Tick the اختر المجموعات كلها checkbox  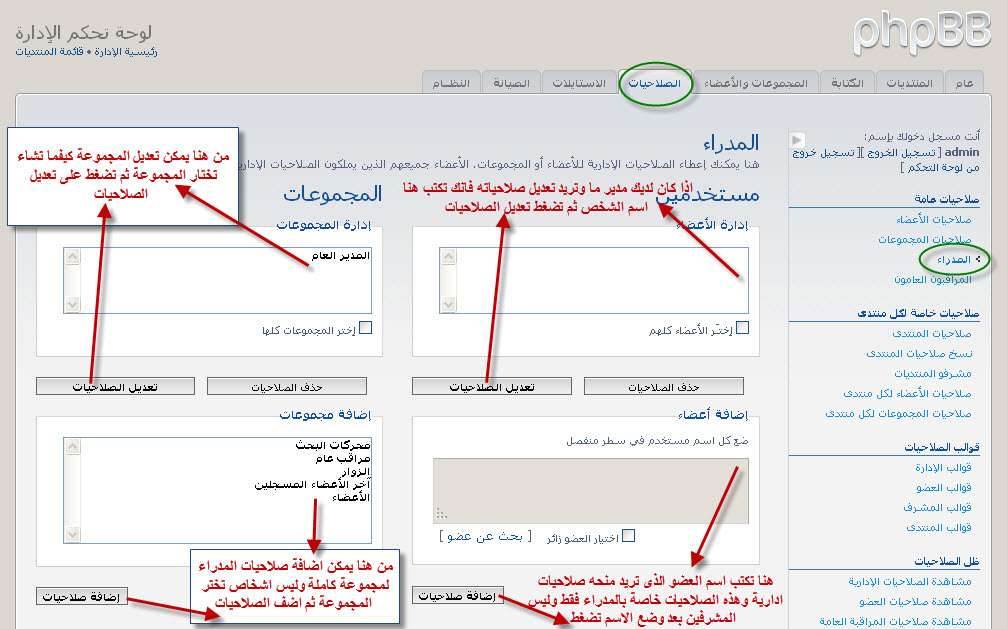(x=365, y=328)
